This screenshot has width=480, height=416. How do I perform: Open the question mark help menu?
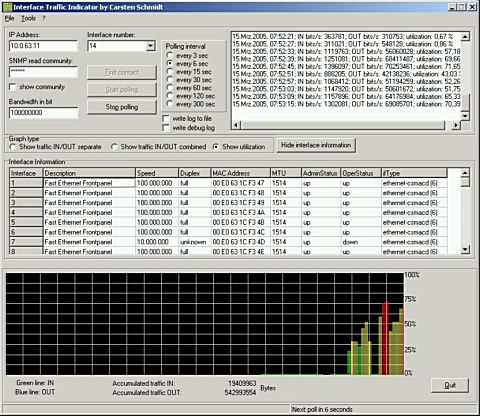pos(44,19)
